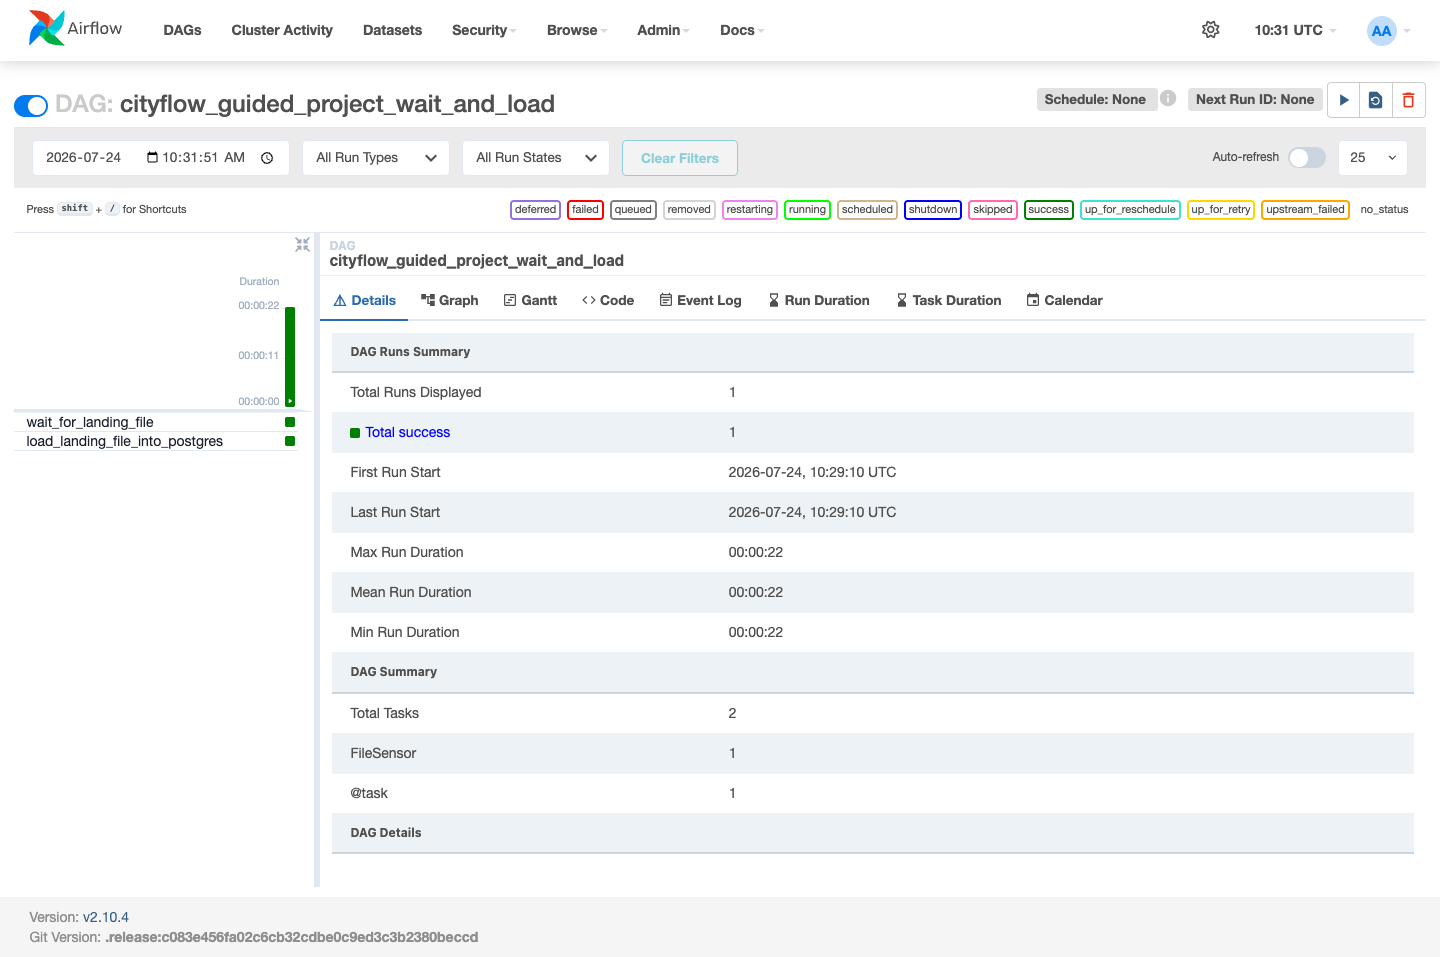Screen dimensions: 1440x957
Task: Switch to the Code tab
Action: (608, 300)
